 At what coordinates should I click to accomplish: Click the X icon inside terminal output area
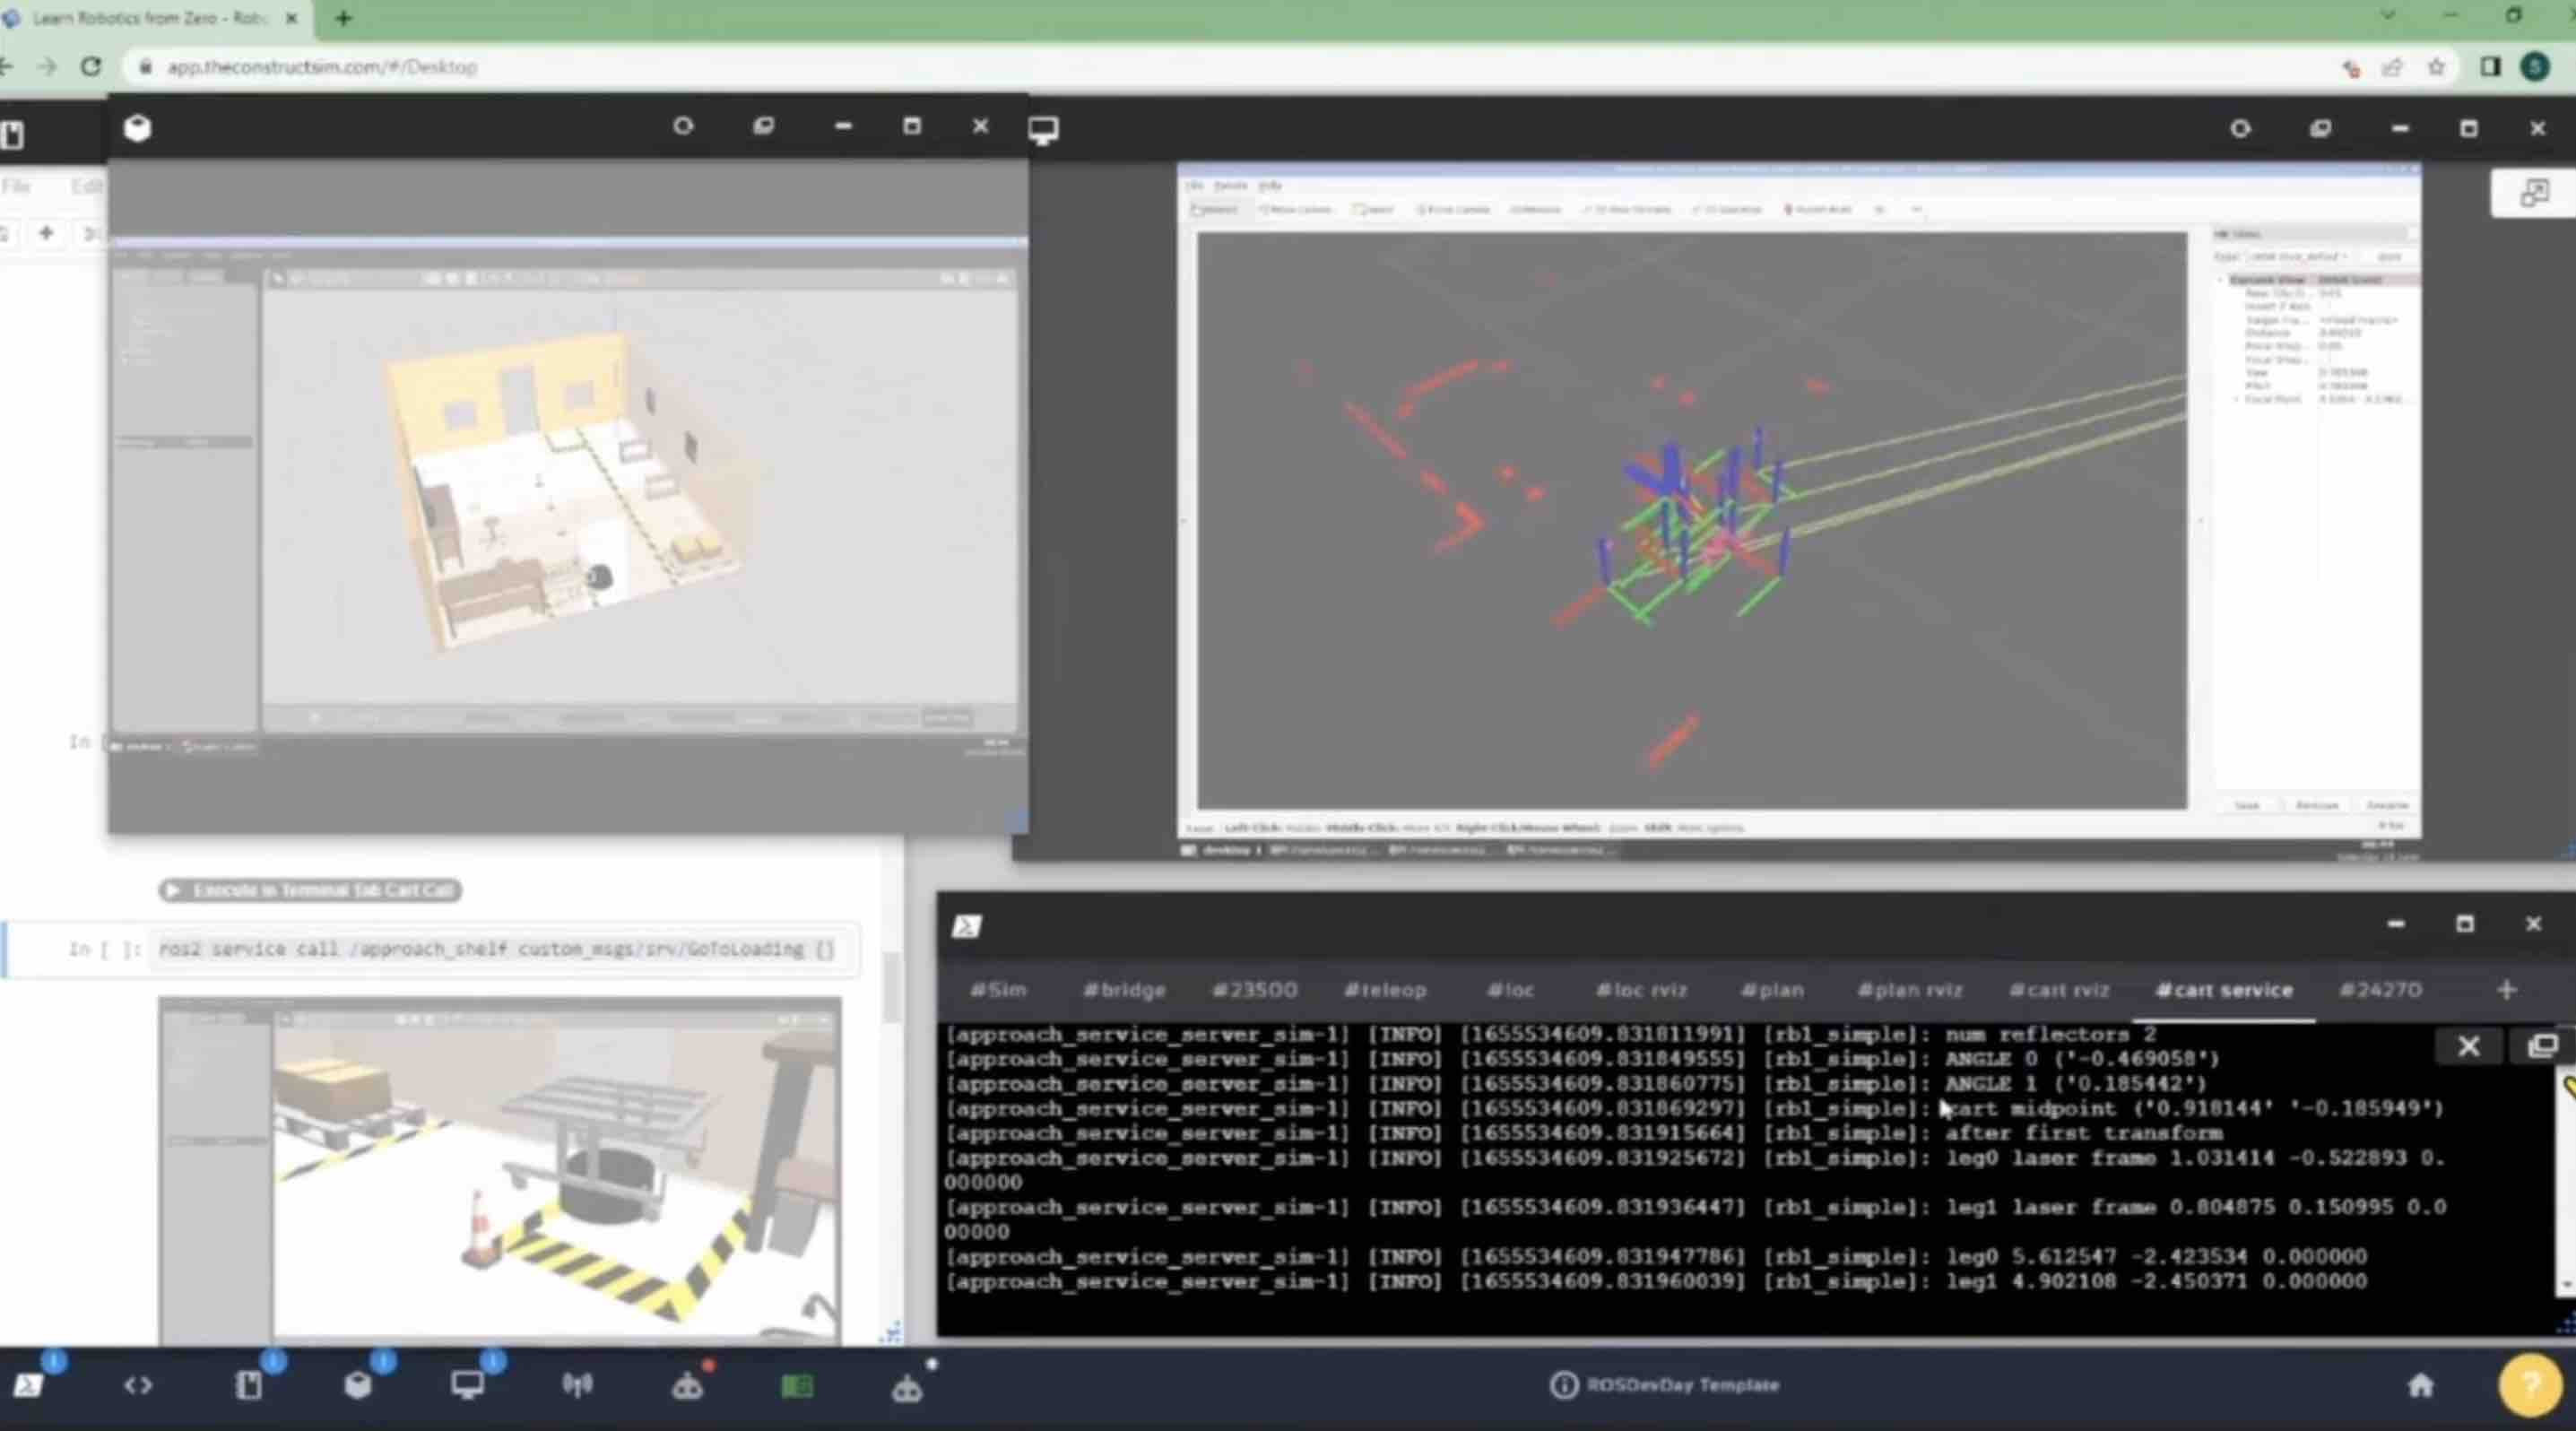(2469, 1046)
